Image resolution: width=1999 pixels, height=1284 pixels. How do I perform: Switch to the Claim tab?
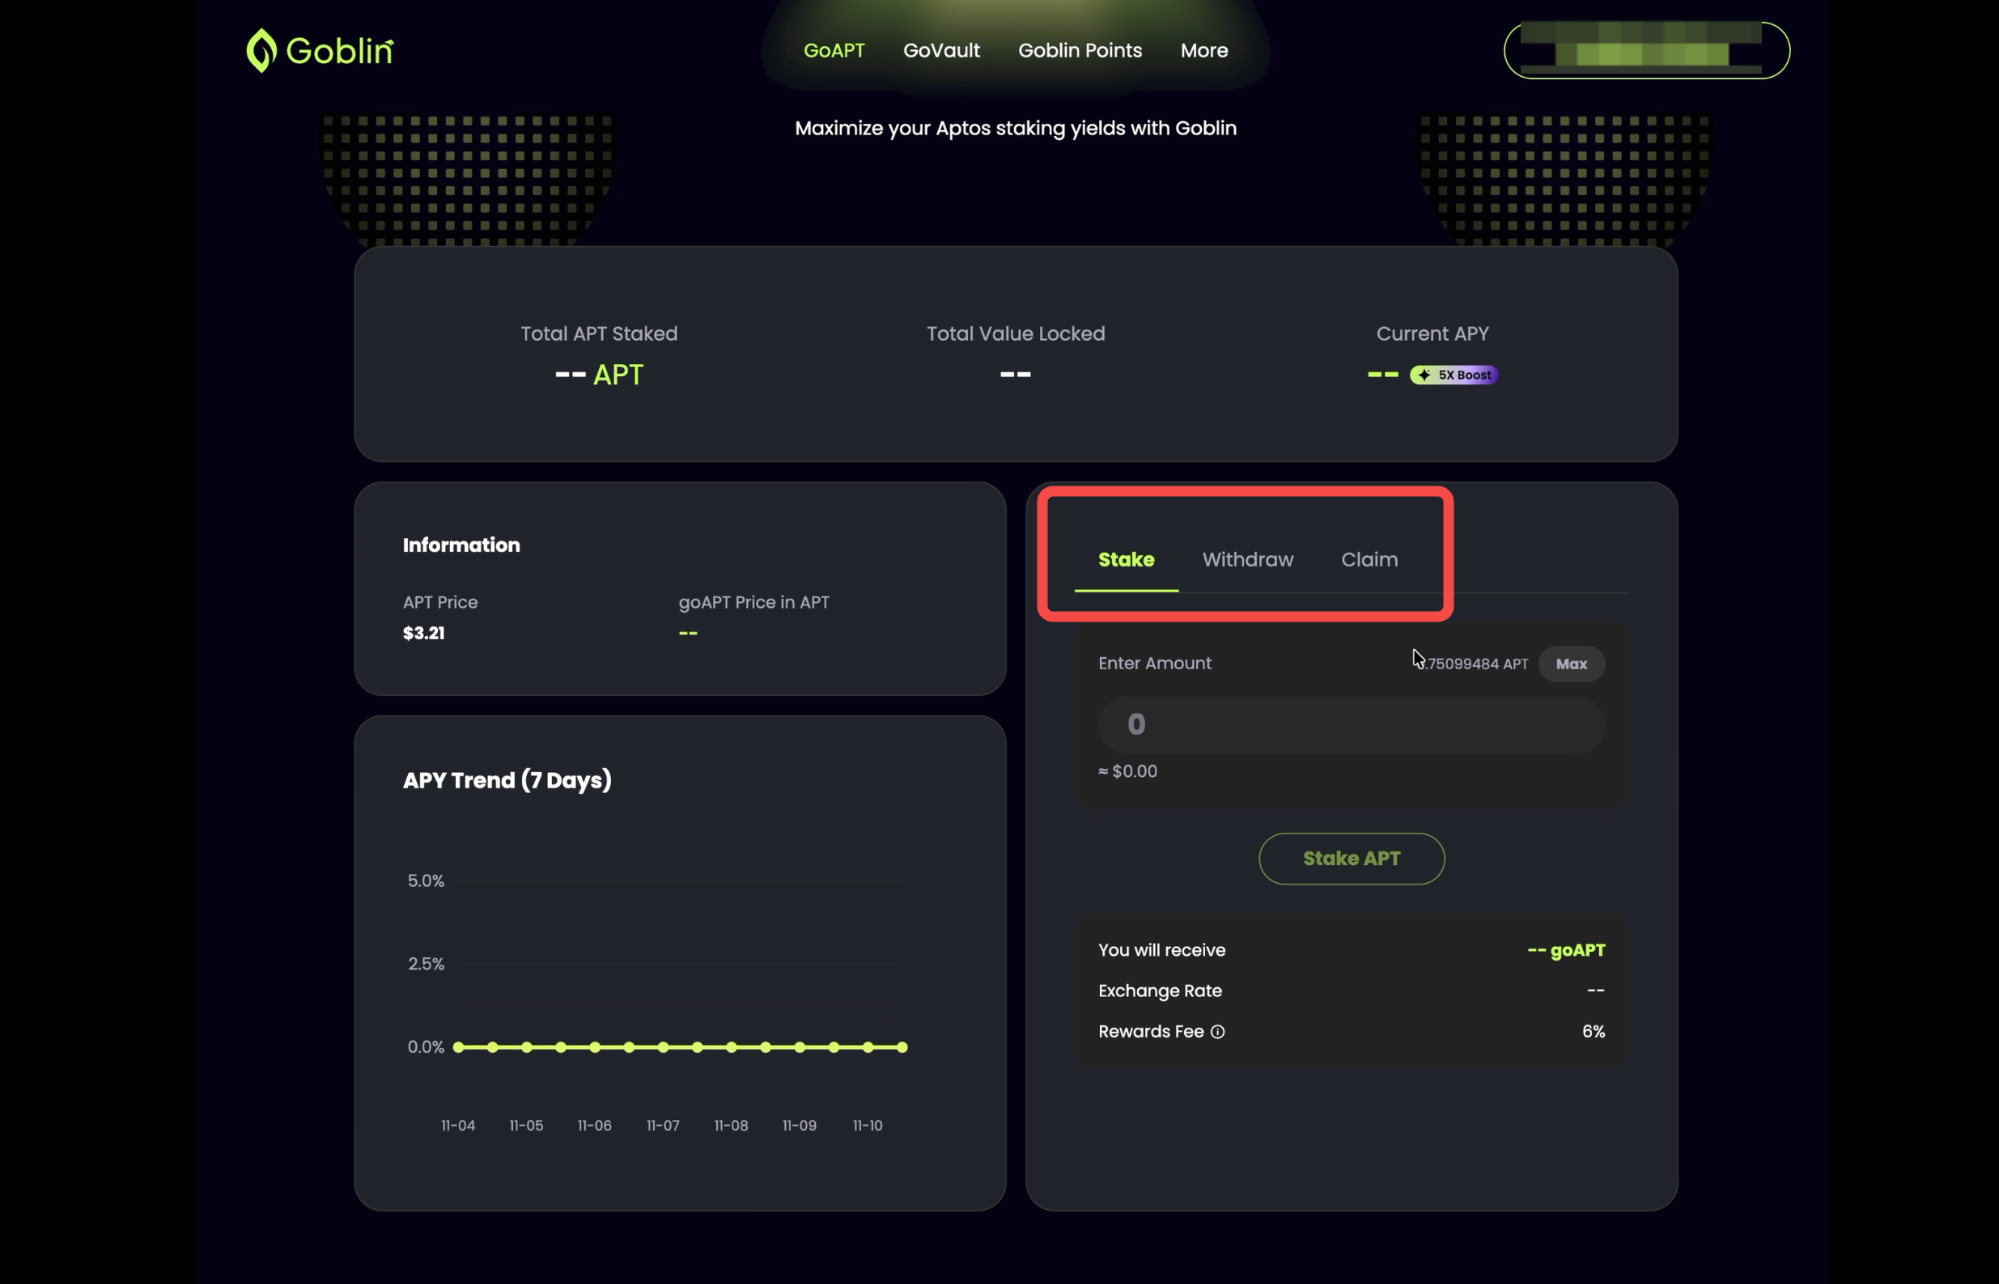(x=1369, y=560)
